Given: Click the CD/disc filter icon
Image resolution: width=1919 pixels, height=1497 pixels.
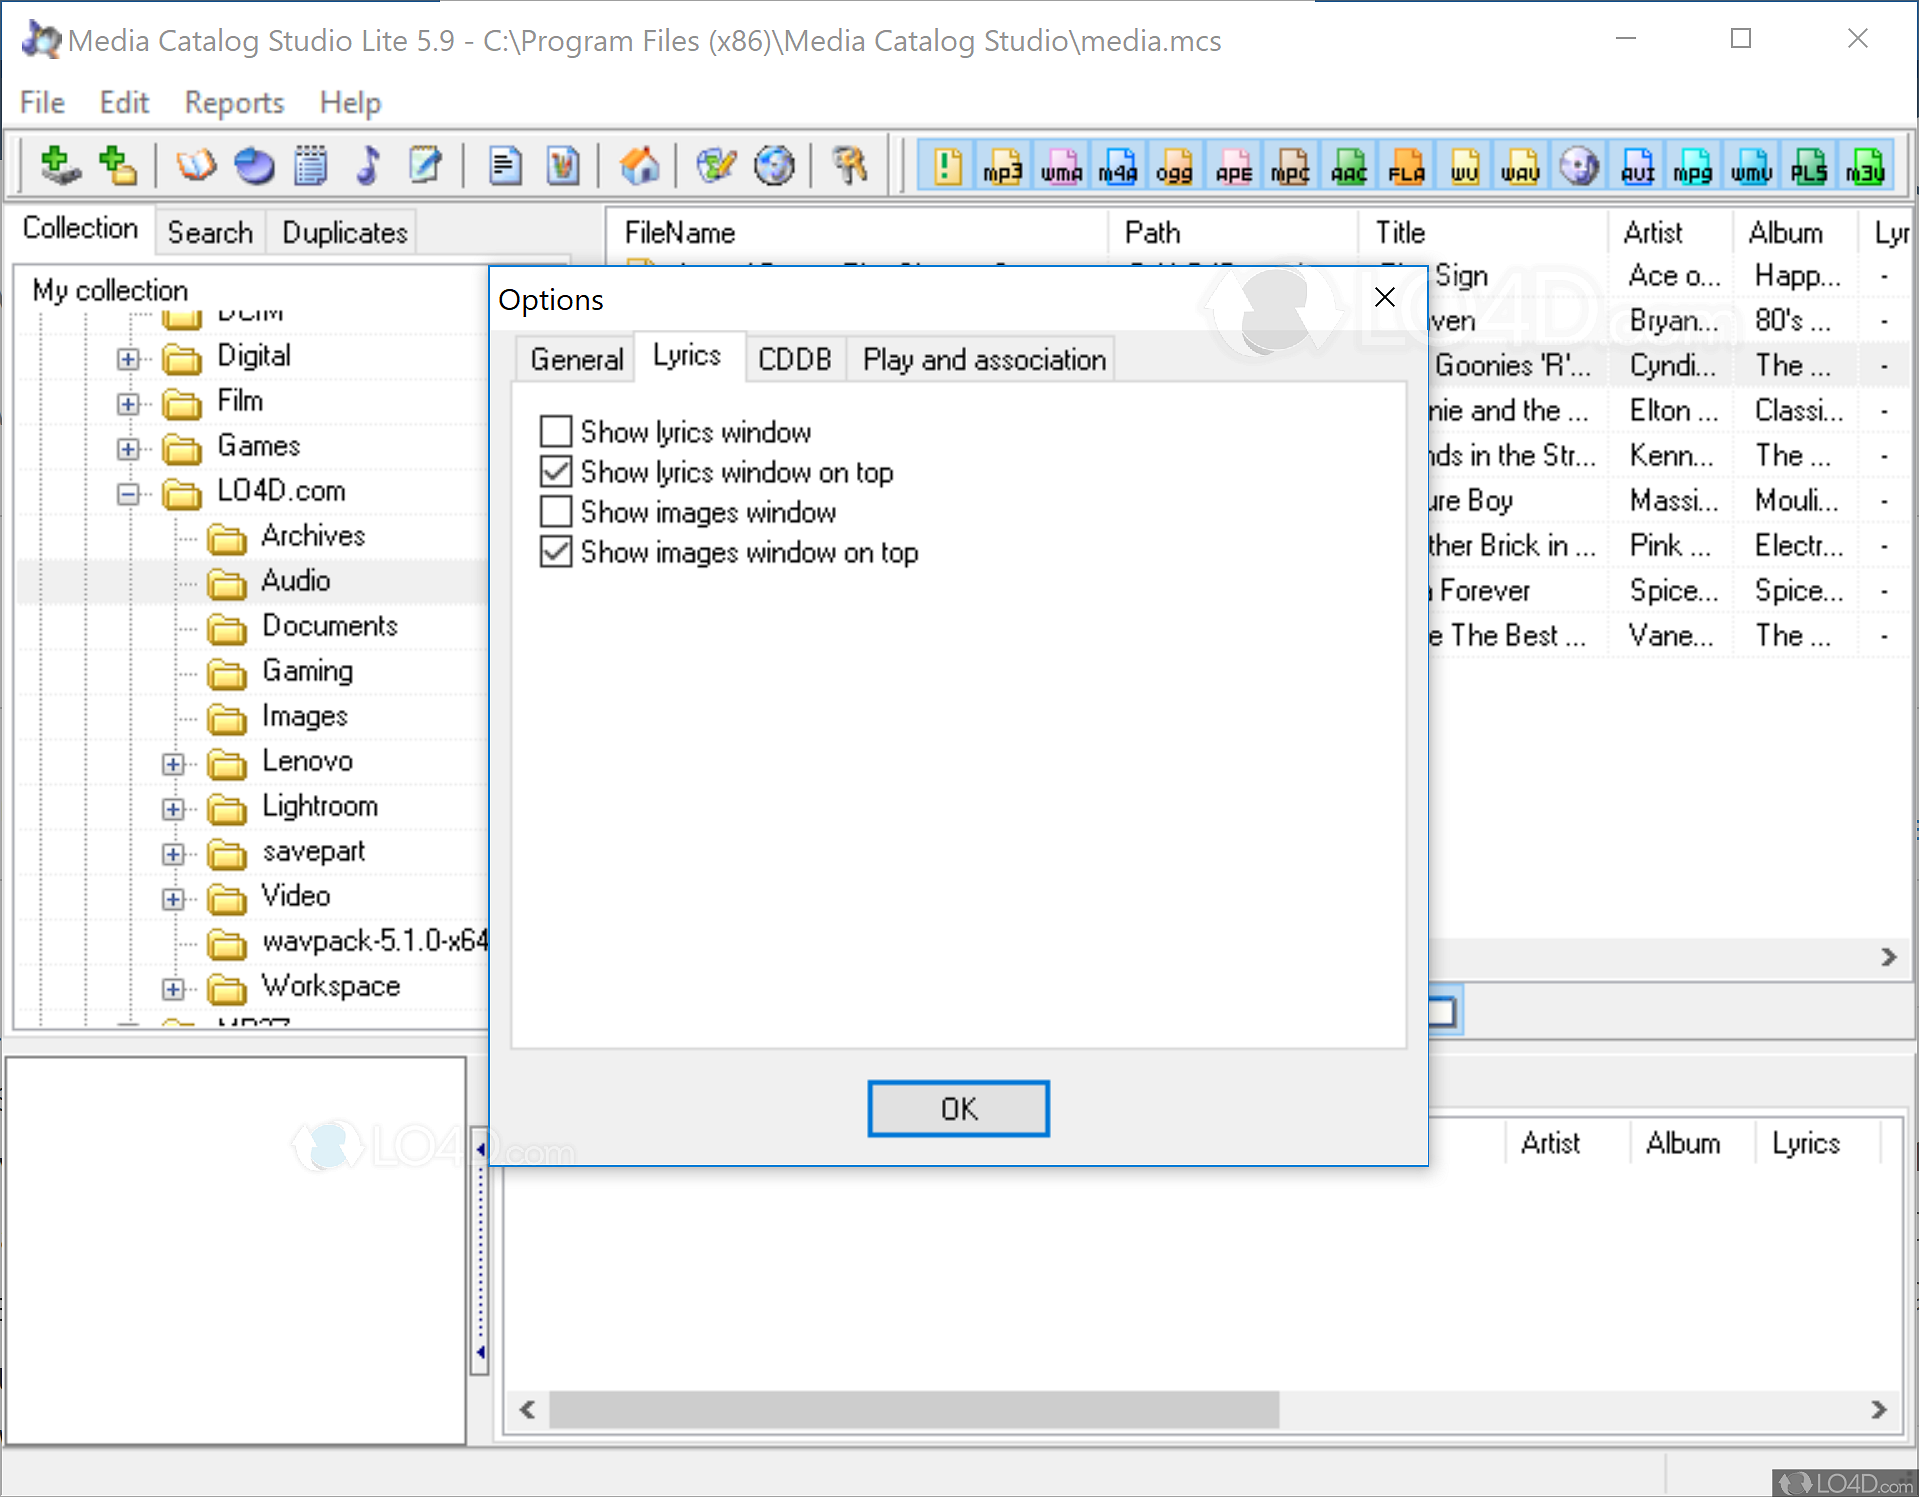Looking at the screenshot, I should pos(1580,166).
